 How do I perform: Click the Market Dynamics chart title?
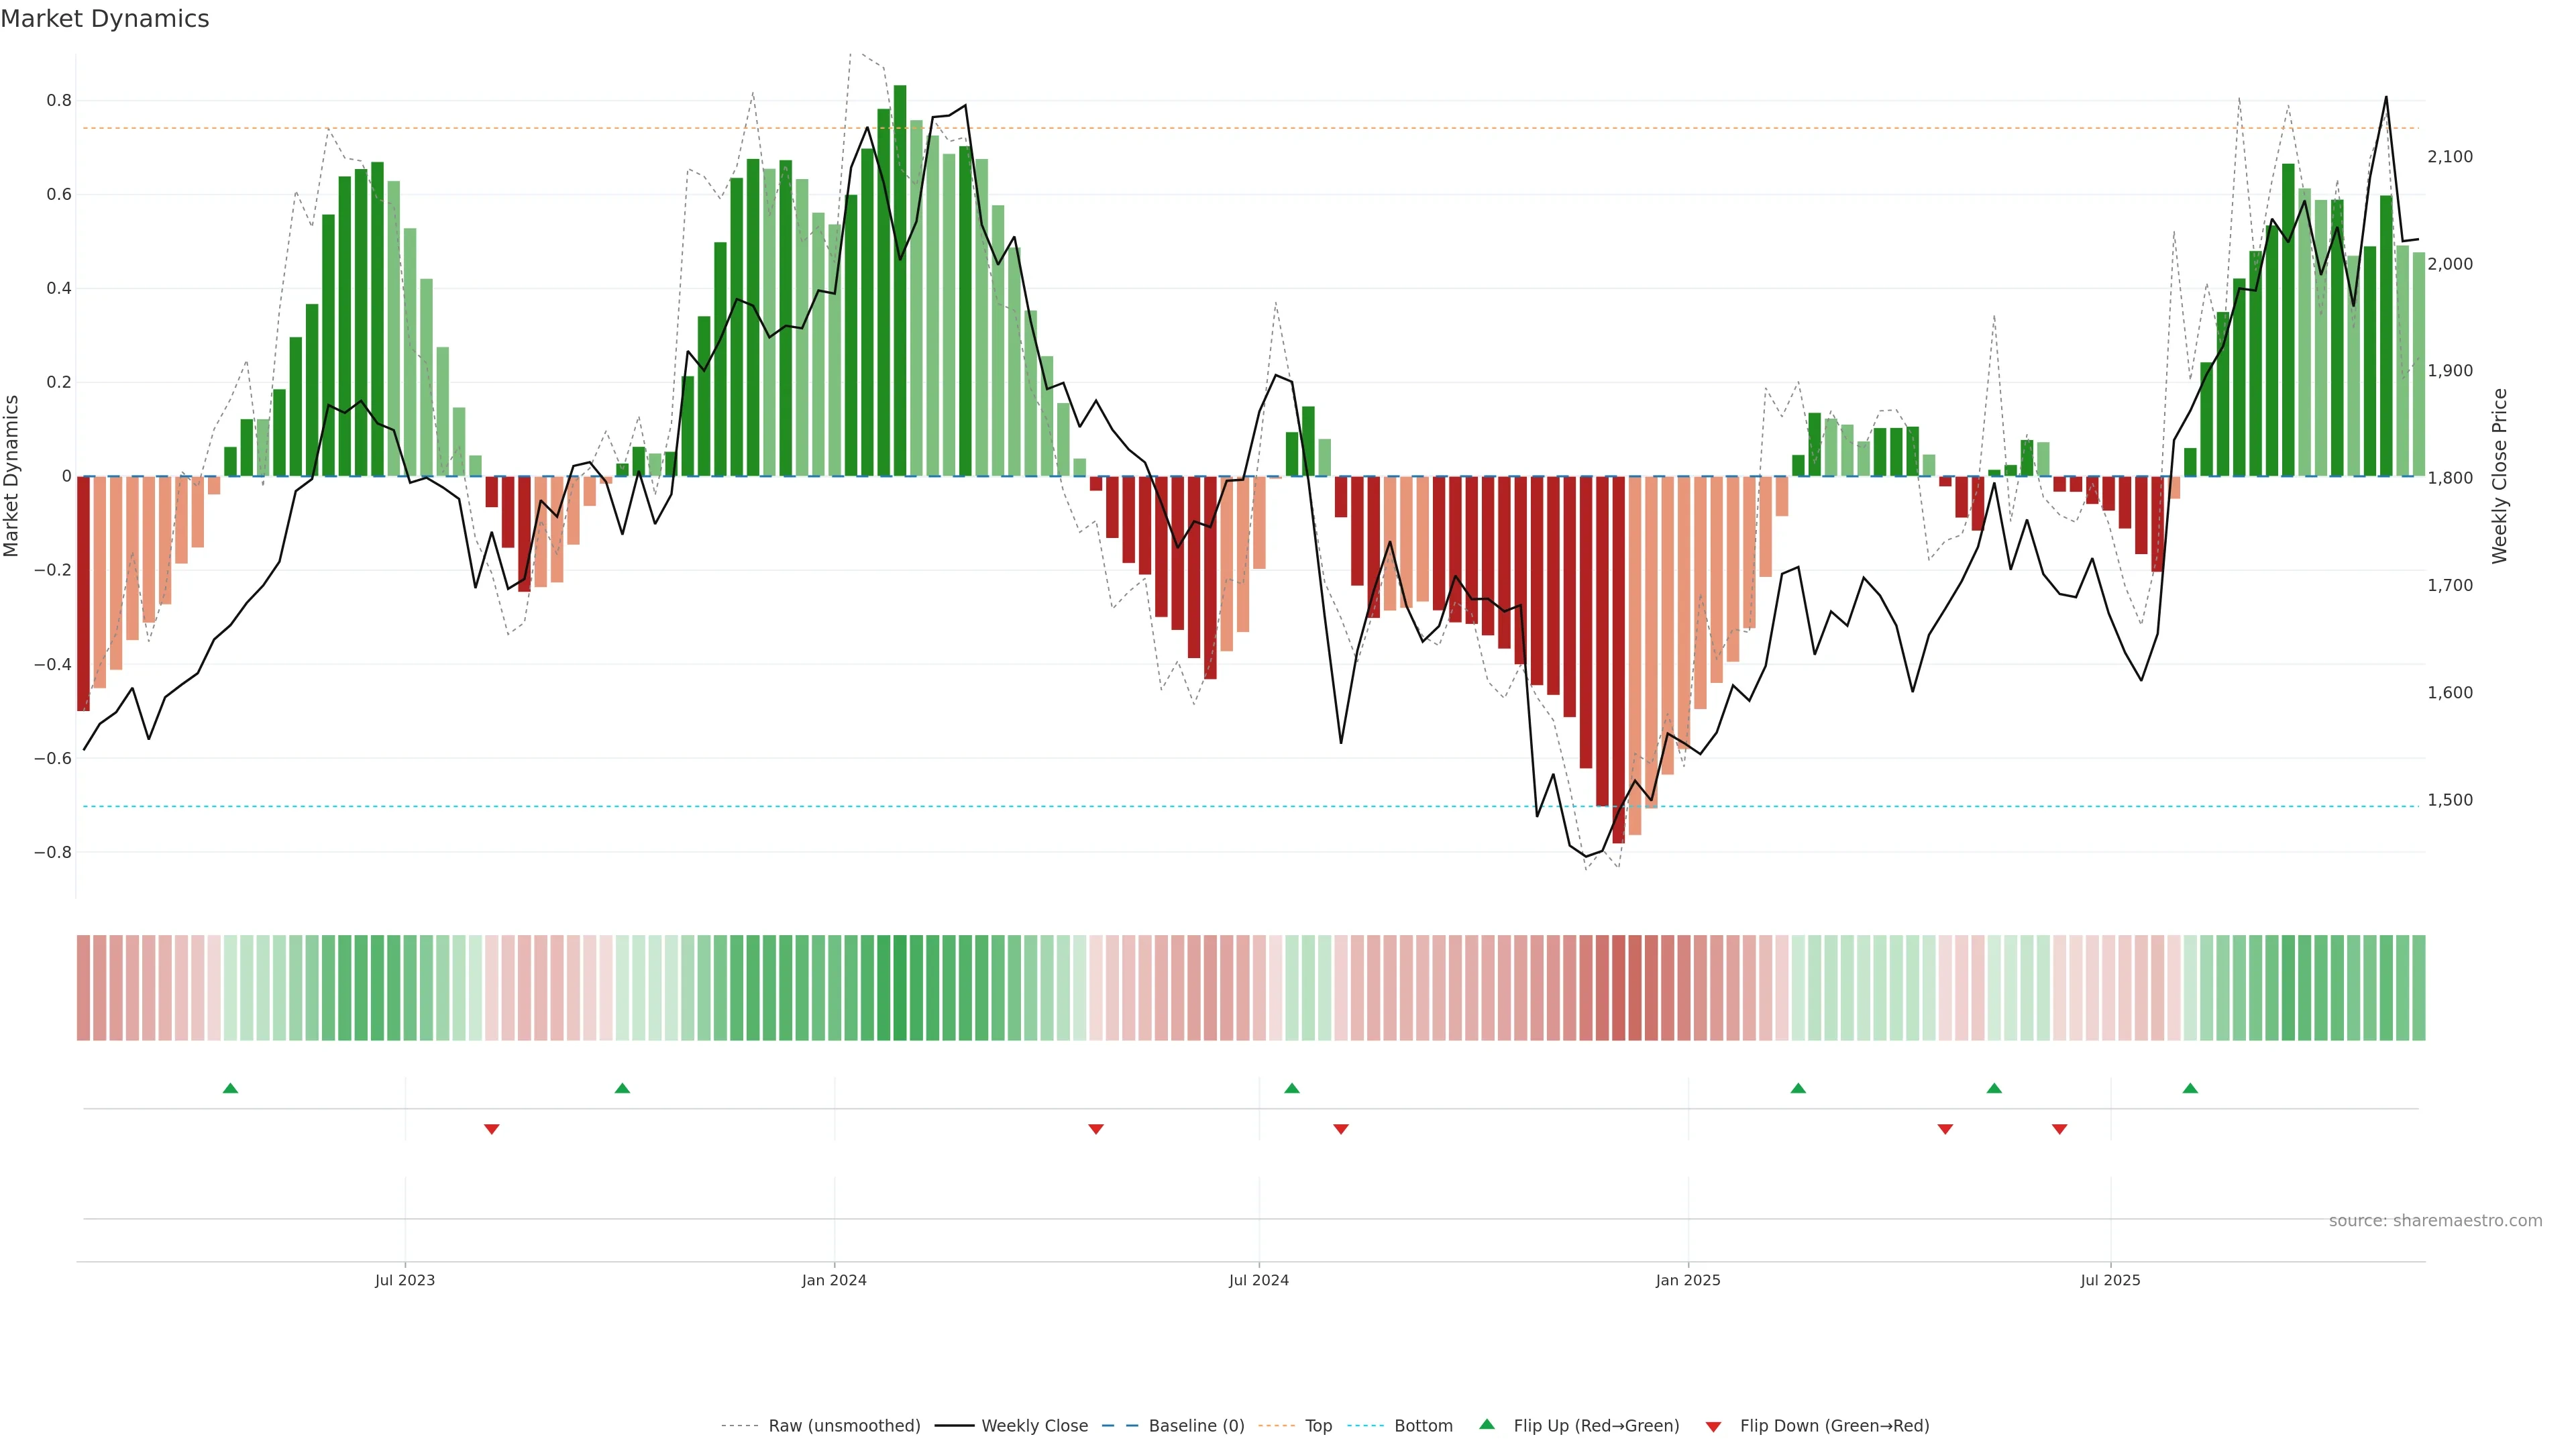[105, 19]
